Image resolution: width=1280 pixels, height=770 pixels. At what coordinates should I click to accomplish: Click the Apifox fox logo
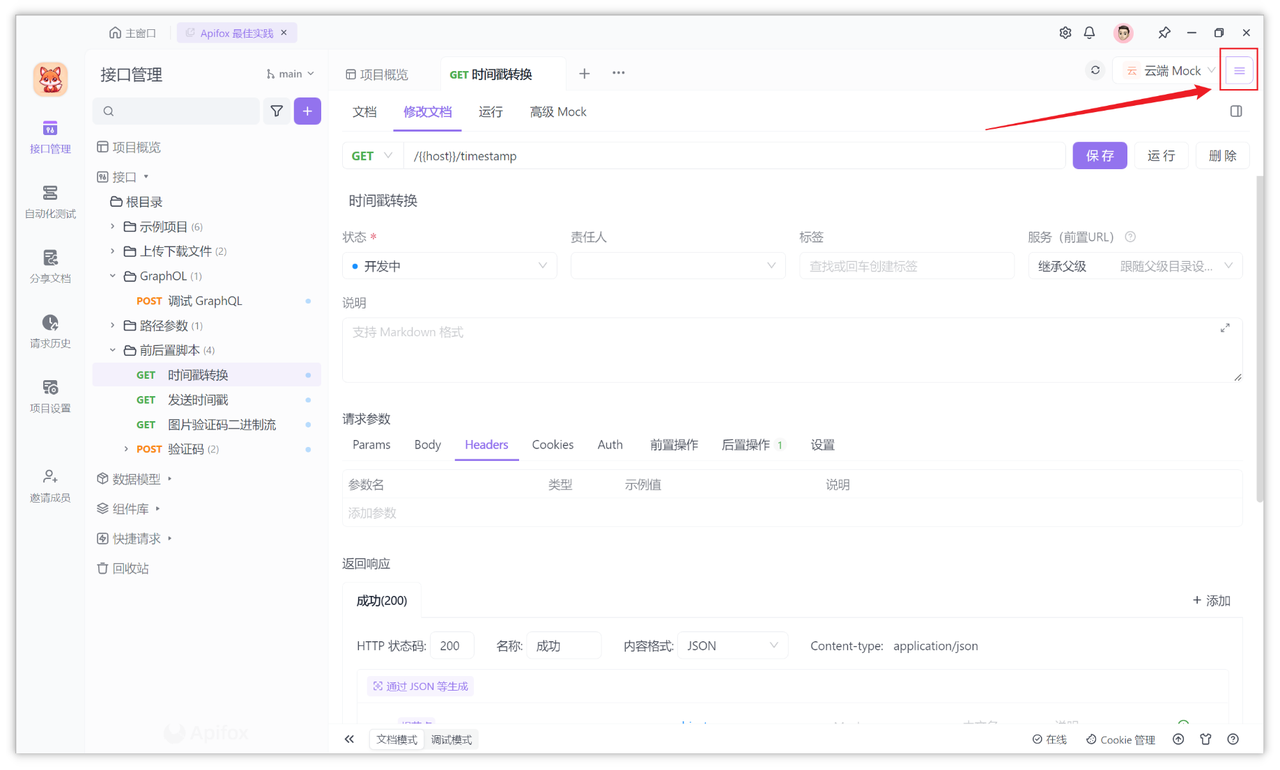50,80
